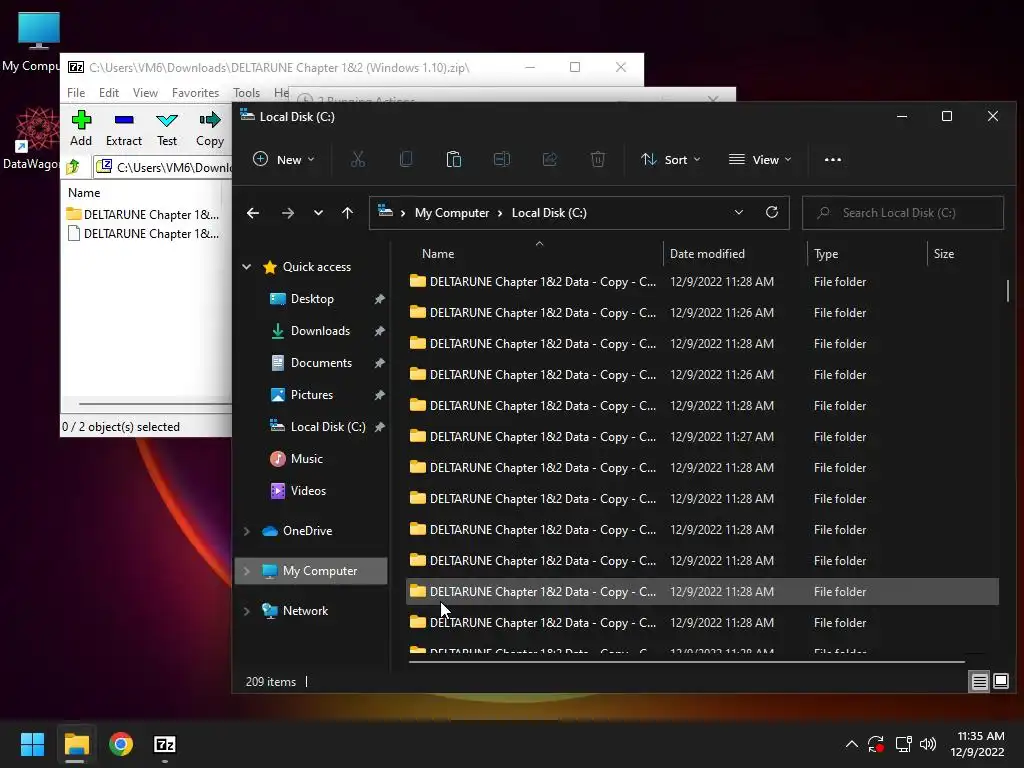The image size is (1024, 768).
Task: Select the DELTARUNE folder row in 7-Zip
Action: click(143, 214)
